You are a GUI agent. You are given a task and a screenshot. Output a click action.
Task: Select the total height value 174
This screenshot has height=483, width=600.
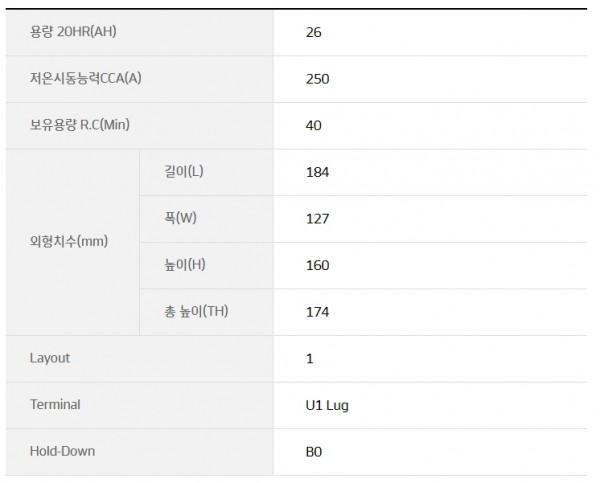pos(317,312)
